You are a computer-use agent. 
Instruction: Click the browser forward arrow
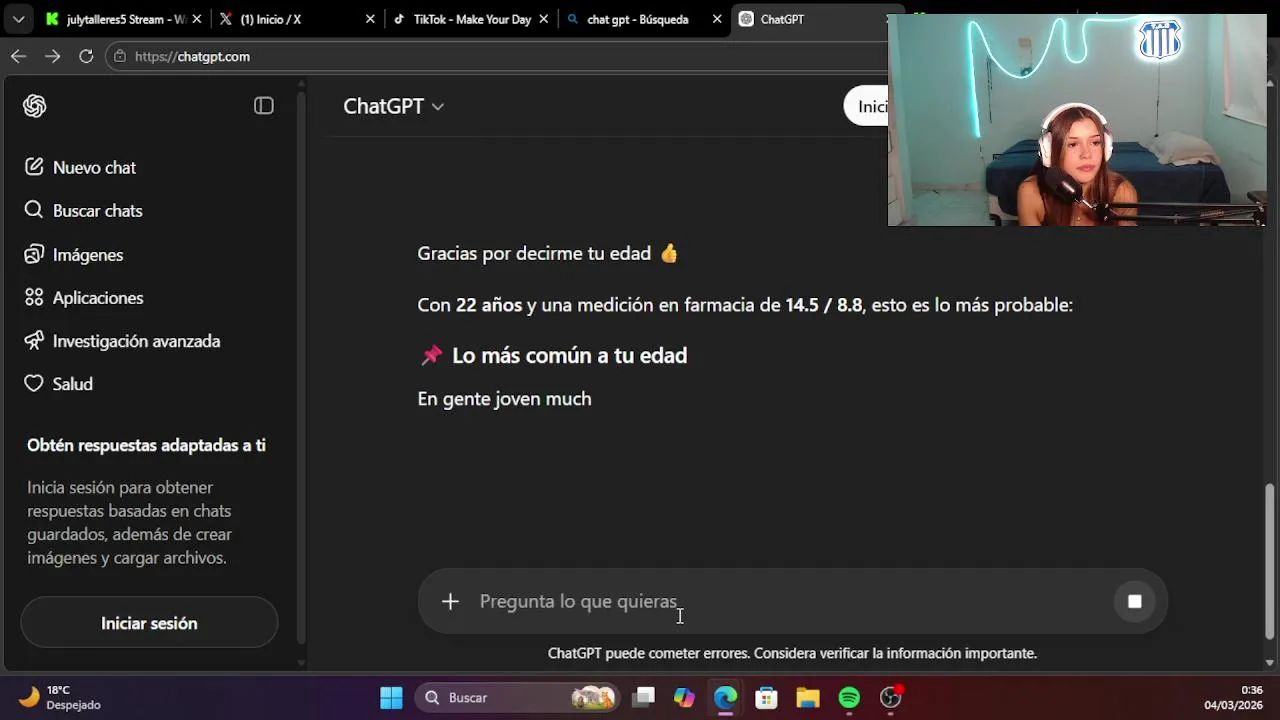point(52,57)
